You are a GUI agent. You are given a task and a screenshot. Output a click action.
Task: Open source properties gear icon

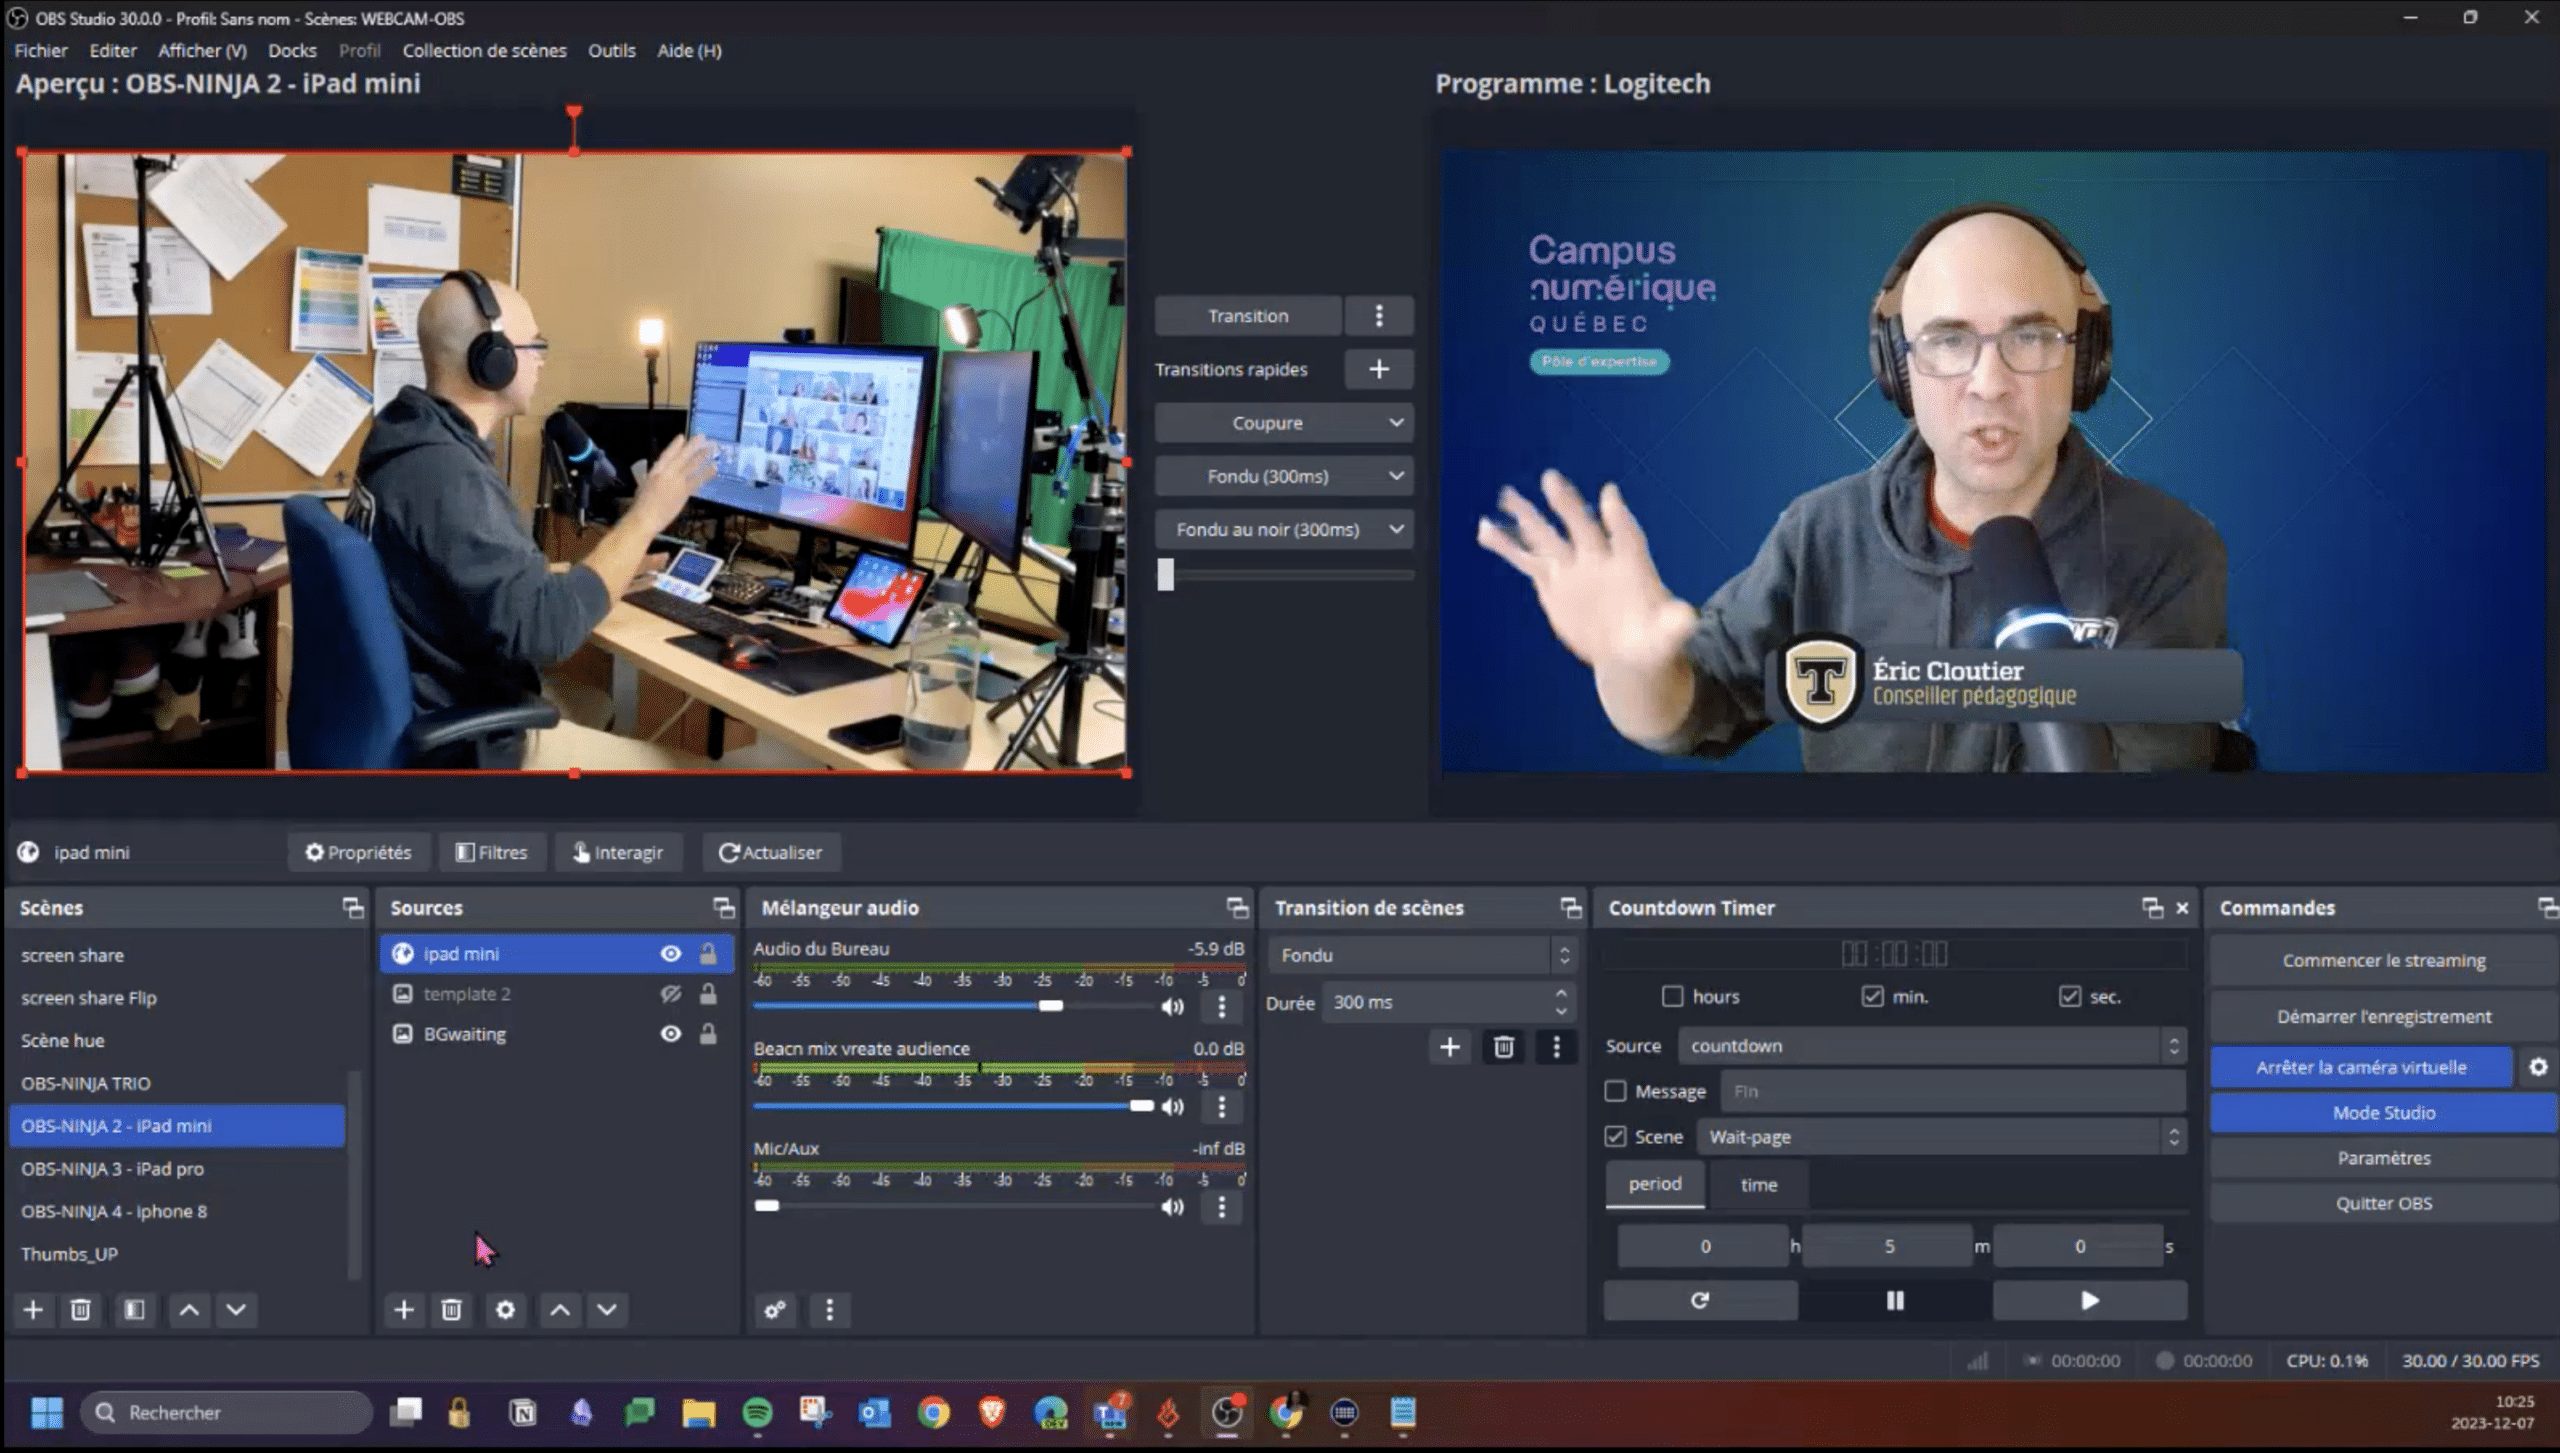point(505,1310)
